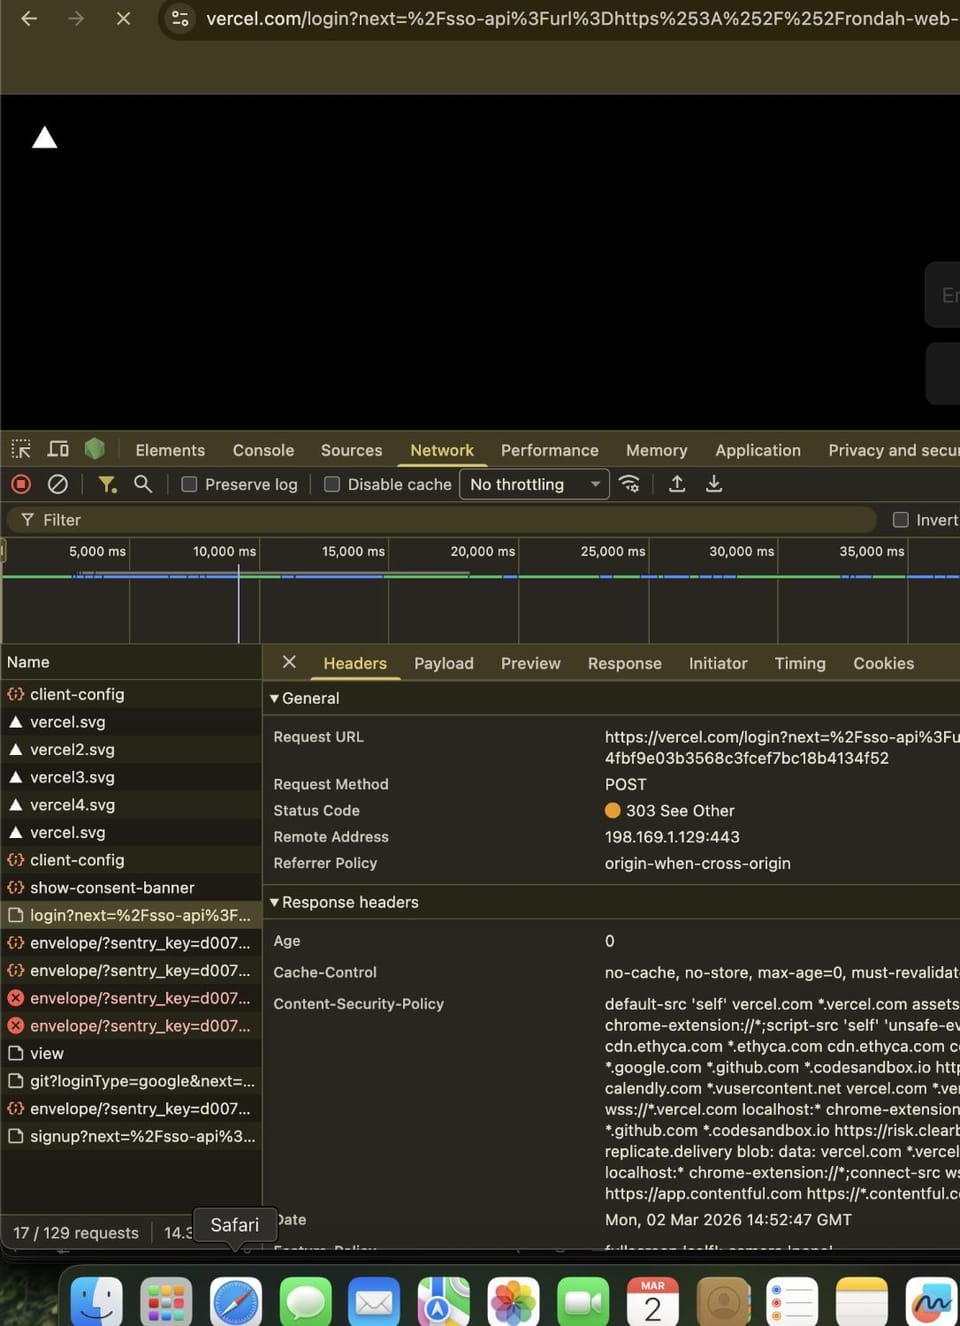Open network search magnifier

point(143,484)
